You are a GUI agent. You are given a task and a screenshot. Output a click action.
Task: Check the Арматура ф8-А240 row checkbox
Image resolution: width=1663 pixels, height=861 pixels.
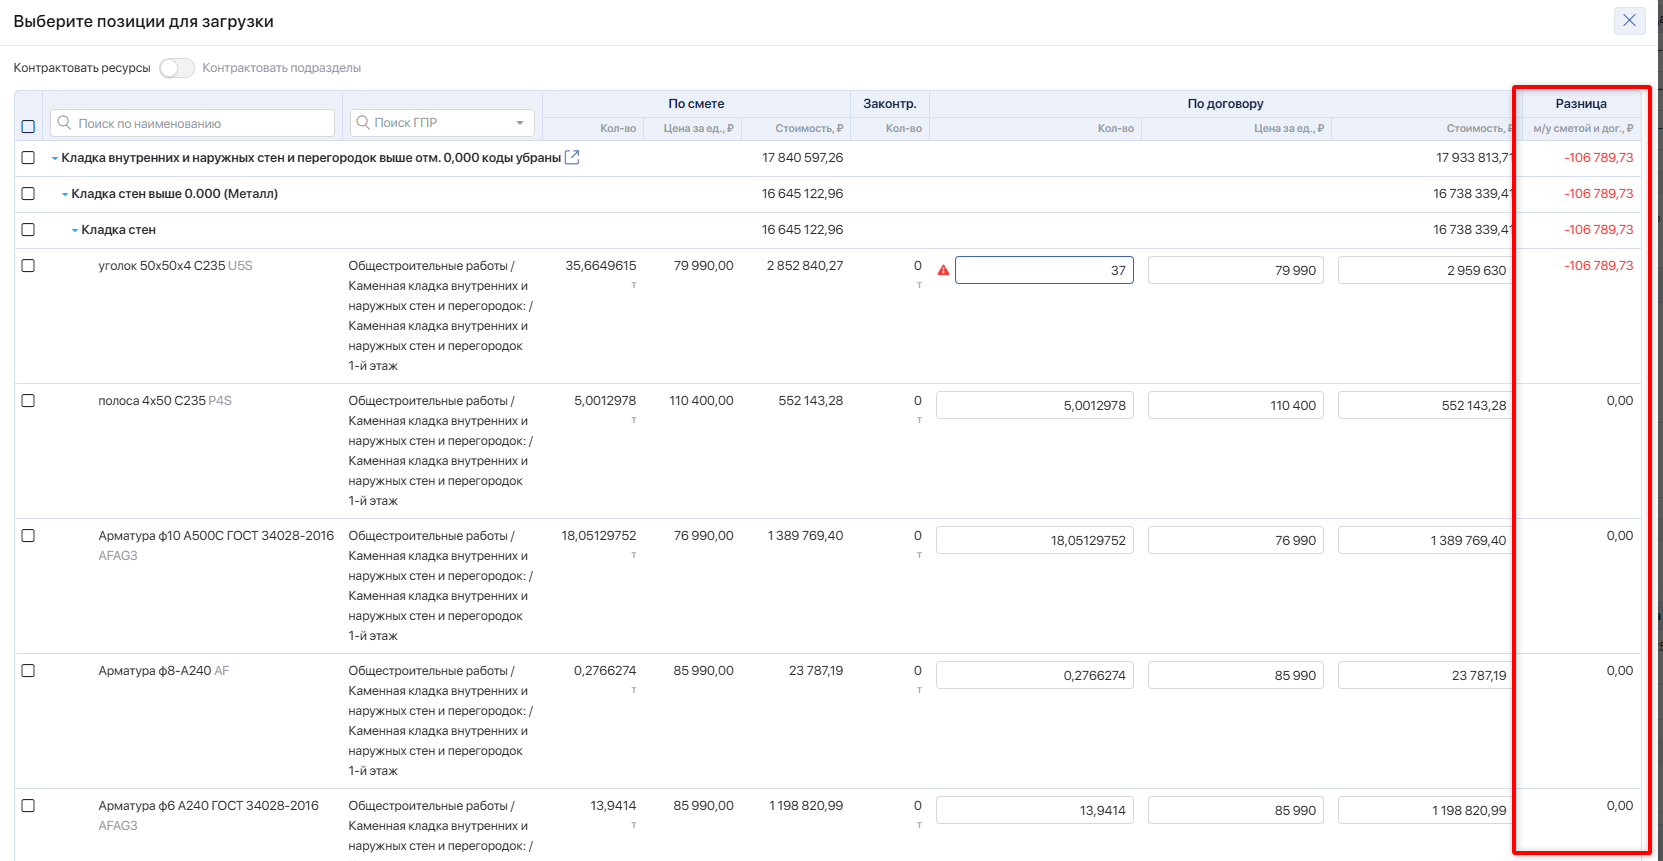click(28, 671)
